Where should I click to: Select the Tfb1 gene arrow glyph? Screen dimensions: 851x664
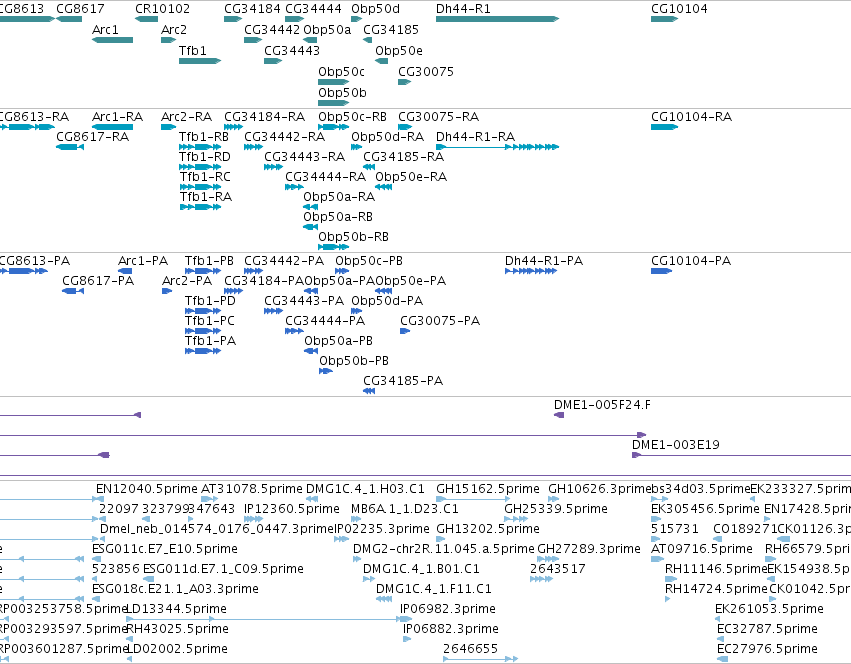pyautogui.click(x=200, y=61)
